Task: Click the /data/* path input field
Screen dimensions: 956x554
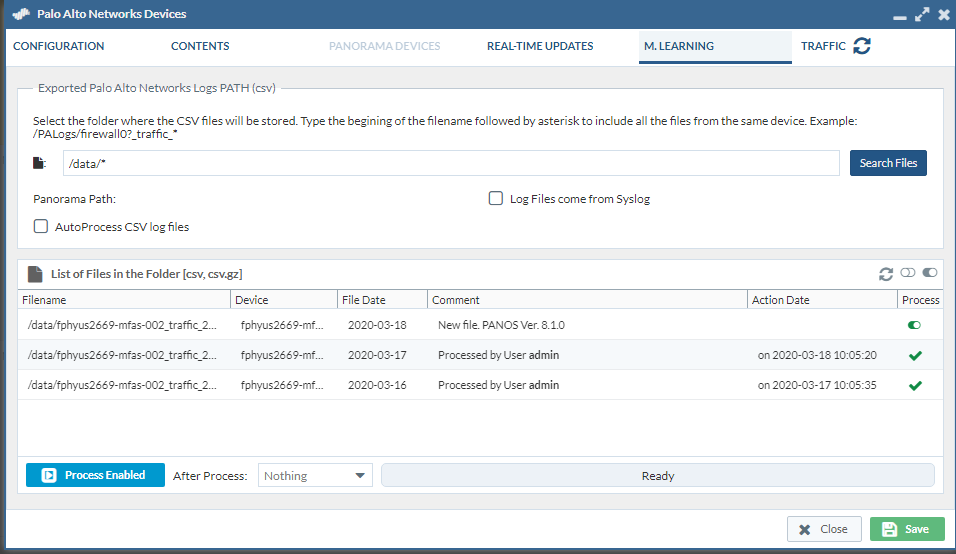Action: (450, 163)
